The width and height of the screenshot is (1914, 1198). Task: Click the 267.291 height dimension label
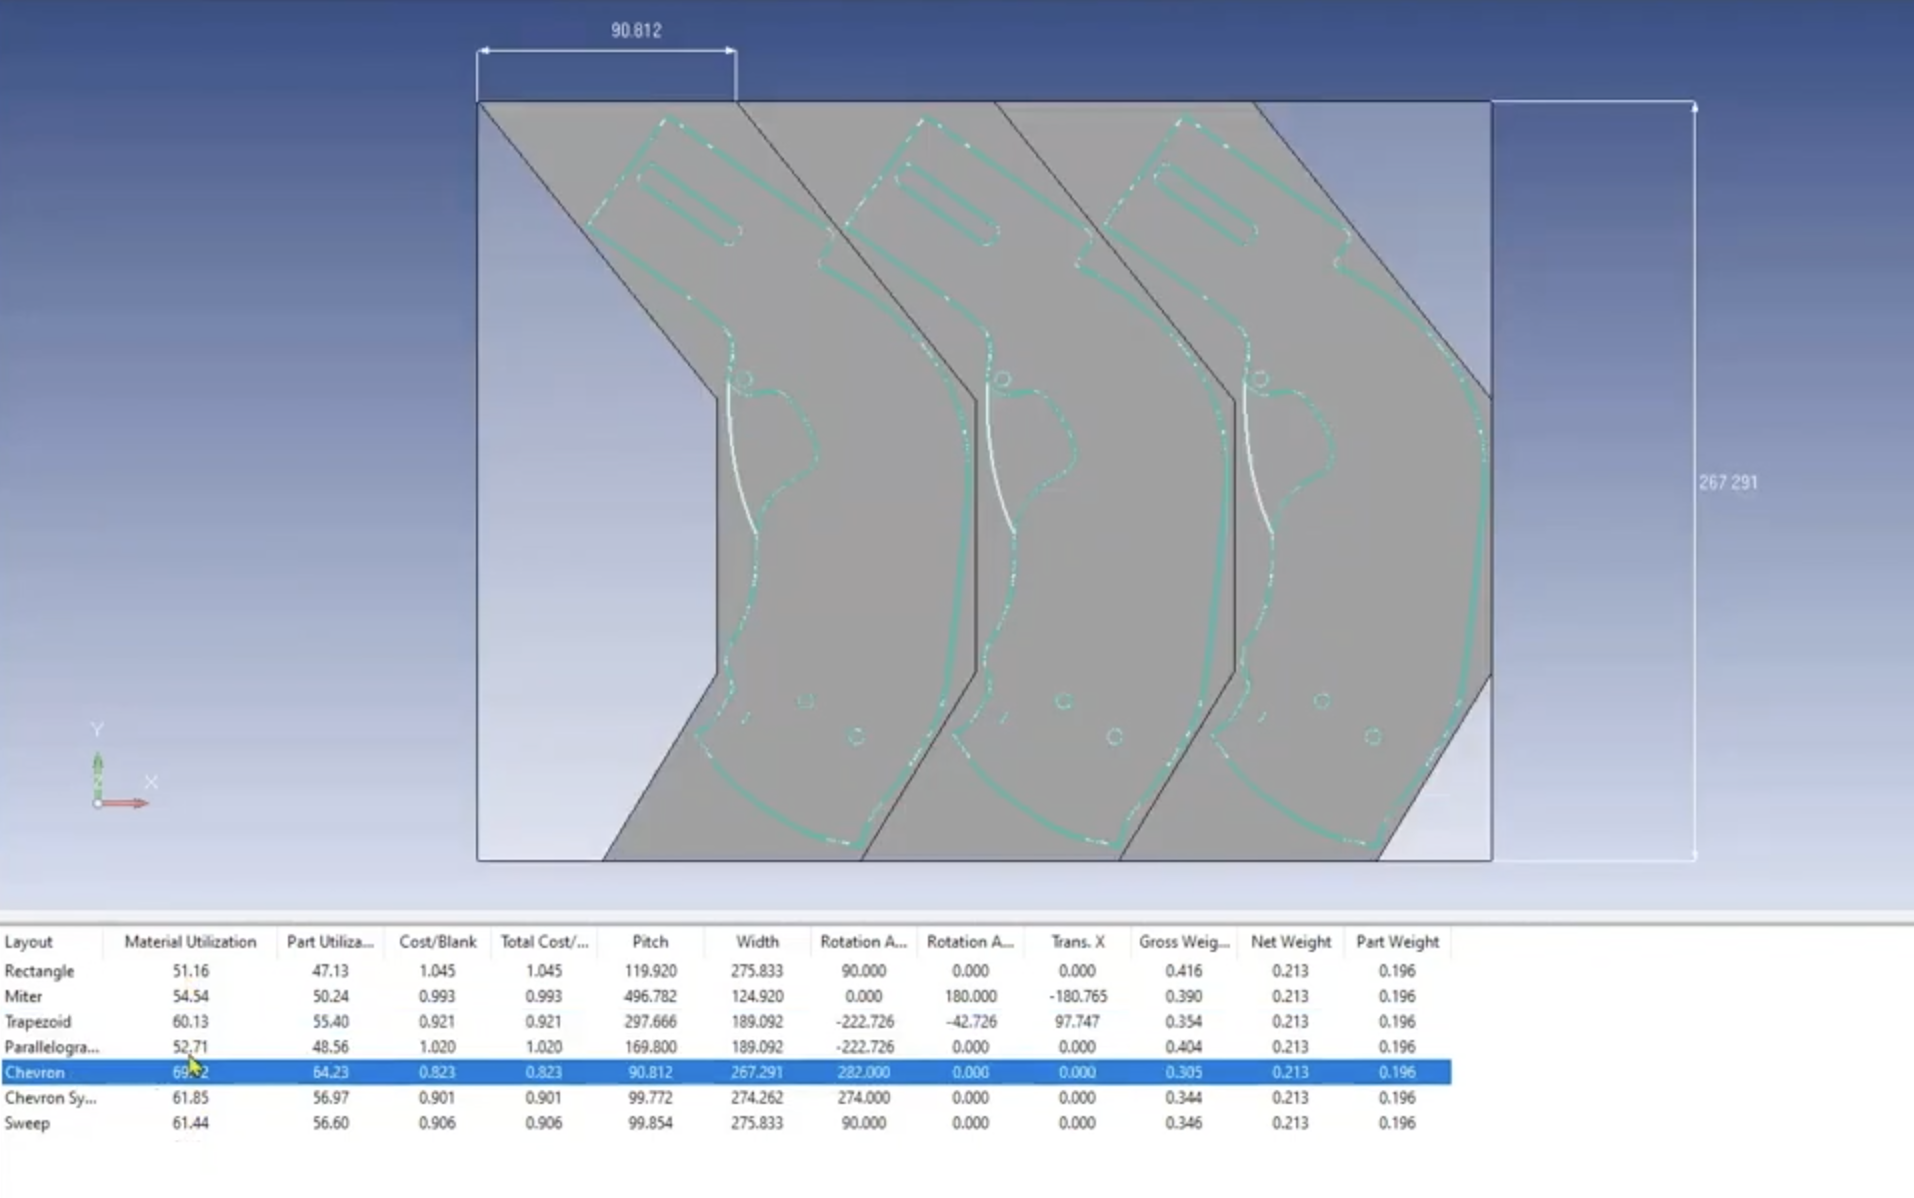pyautogui.click(x=1726, y=481)
